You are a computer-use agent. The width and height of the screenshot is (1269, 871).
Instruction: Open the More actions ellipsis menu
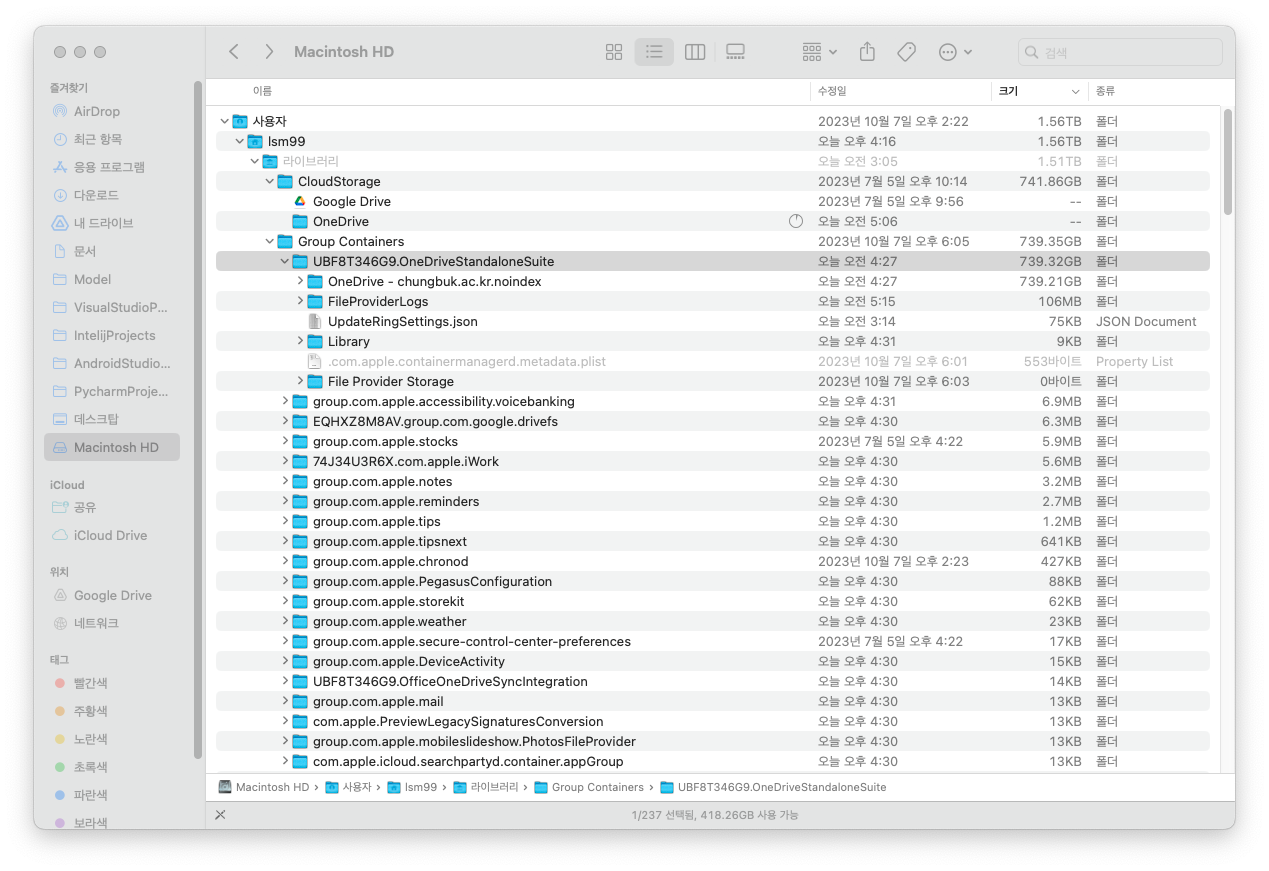click(955, 52)
